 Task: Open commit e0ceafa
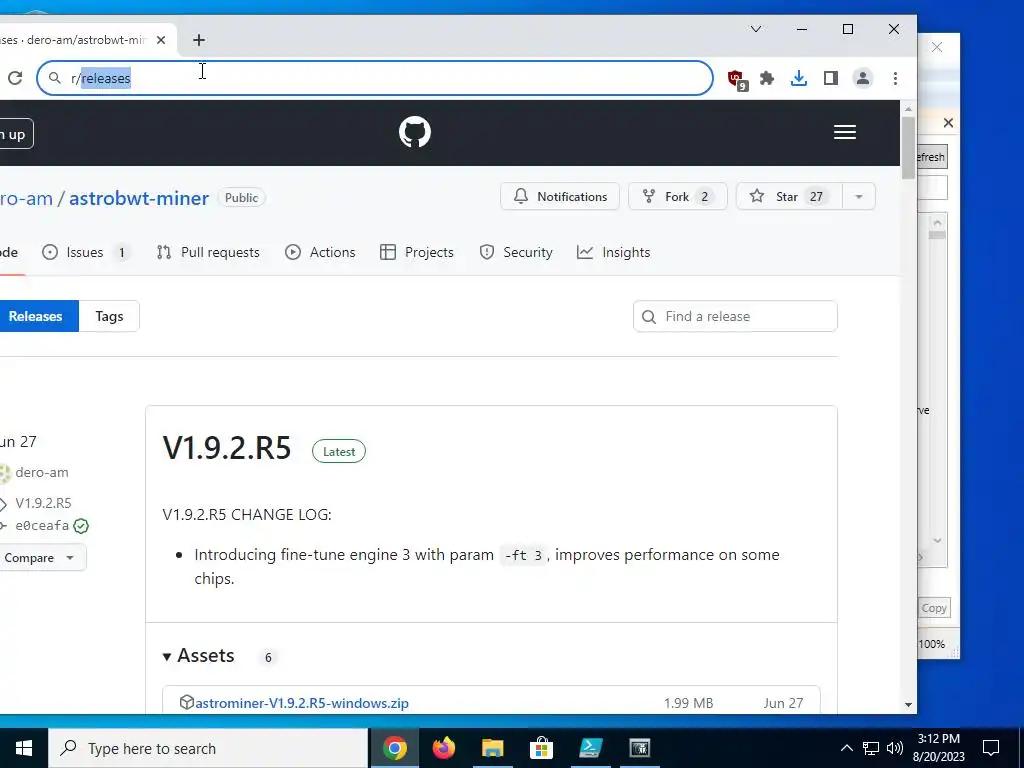coord(42,526)
